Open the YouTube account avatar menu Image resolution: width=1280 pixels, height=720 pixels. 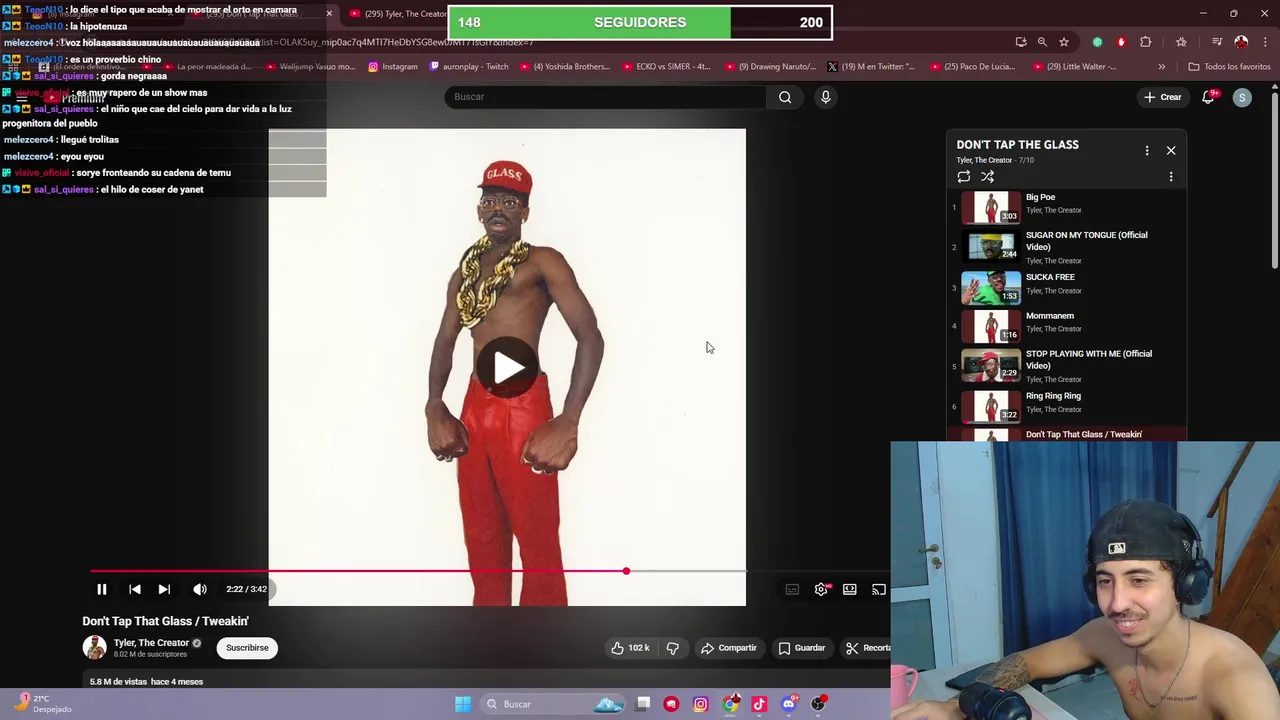click(1242, 97)
